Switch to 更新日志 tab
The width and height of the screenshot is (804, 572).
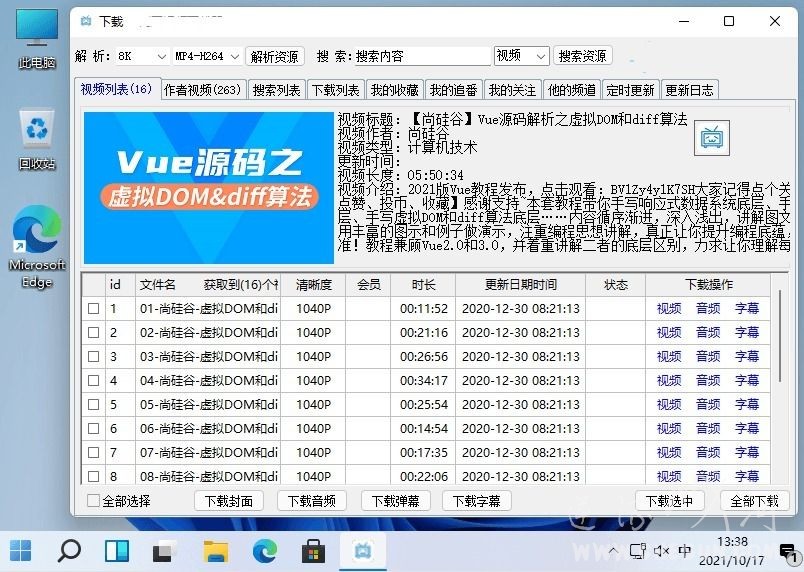[x=690, y=90]
